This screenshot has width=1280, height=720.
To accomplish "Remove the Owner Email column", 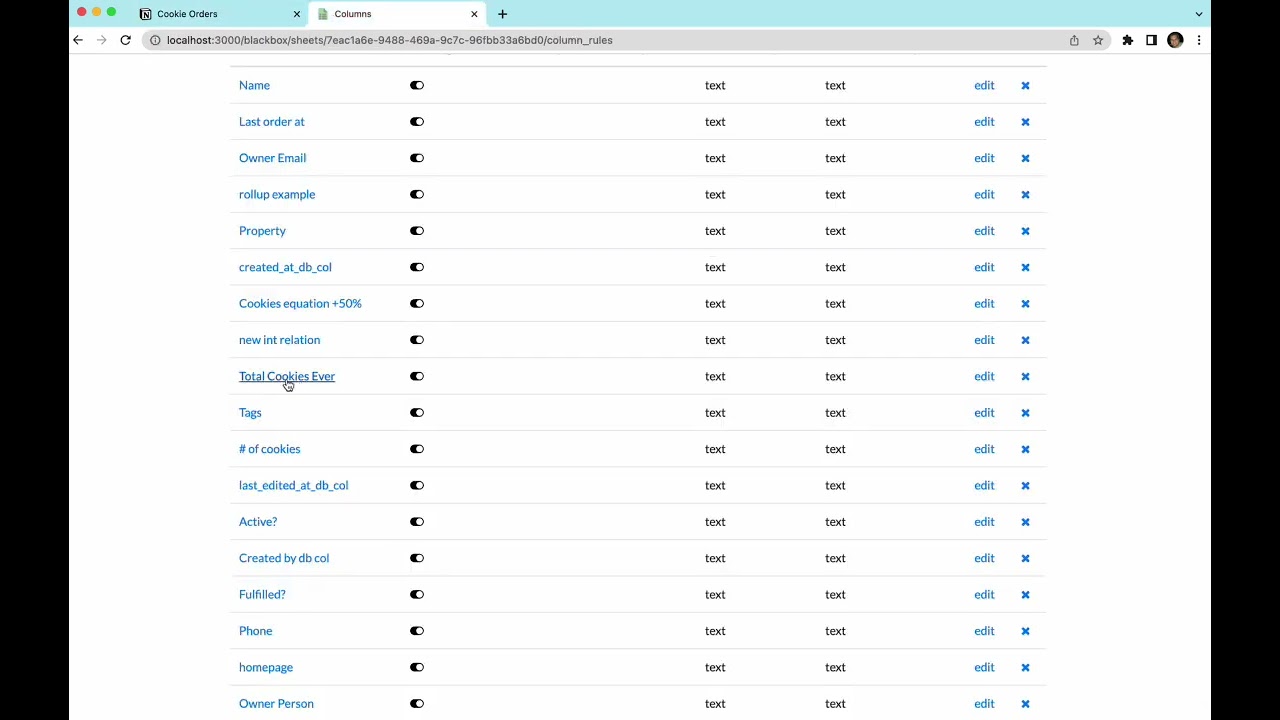I will point(1025,158).
